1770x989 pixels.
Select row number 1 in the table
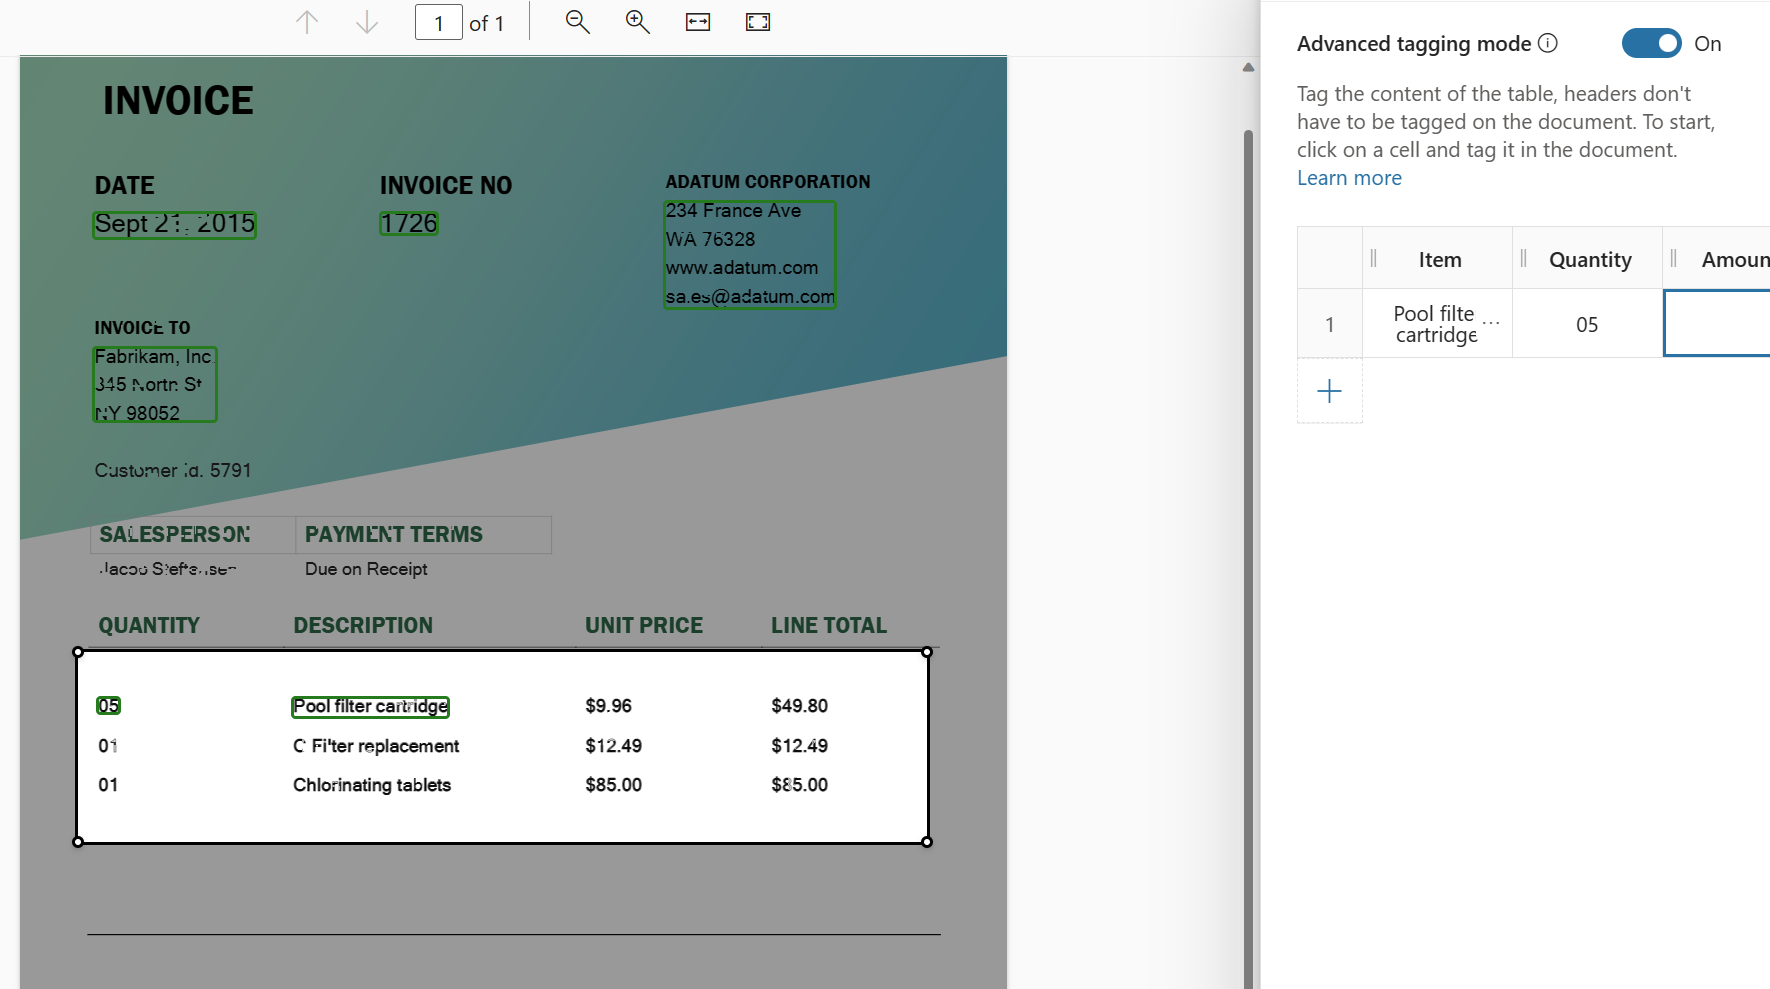[1329, 324]
